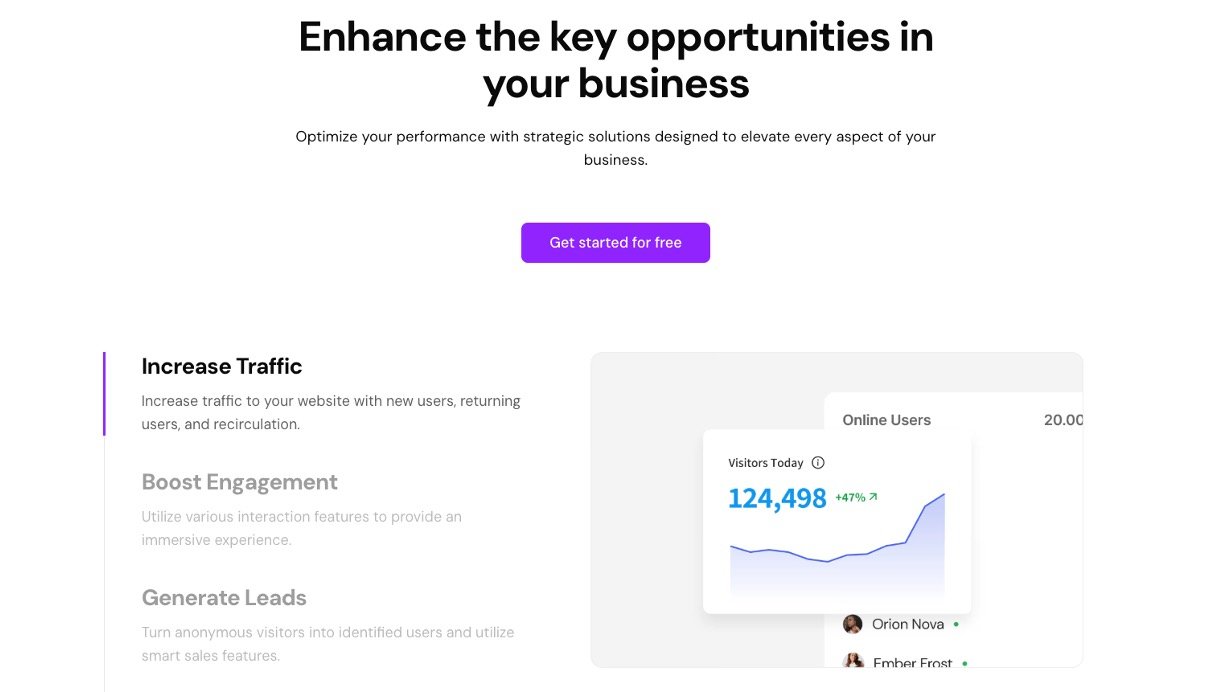Click the Visitors Today card title

click(765, 463)
